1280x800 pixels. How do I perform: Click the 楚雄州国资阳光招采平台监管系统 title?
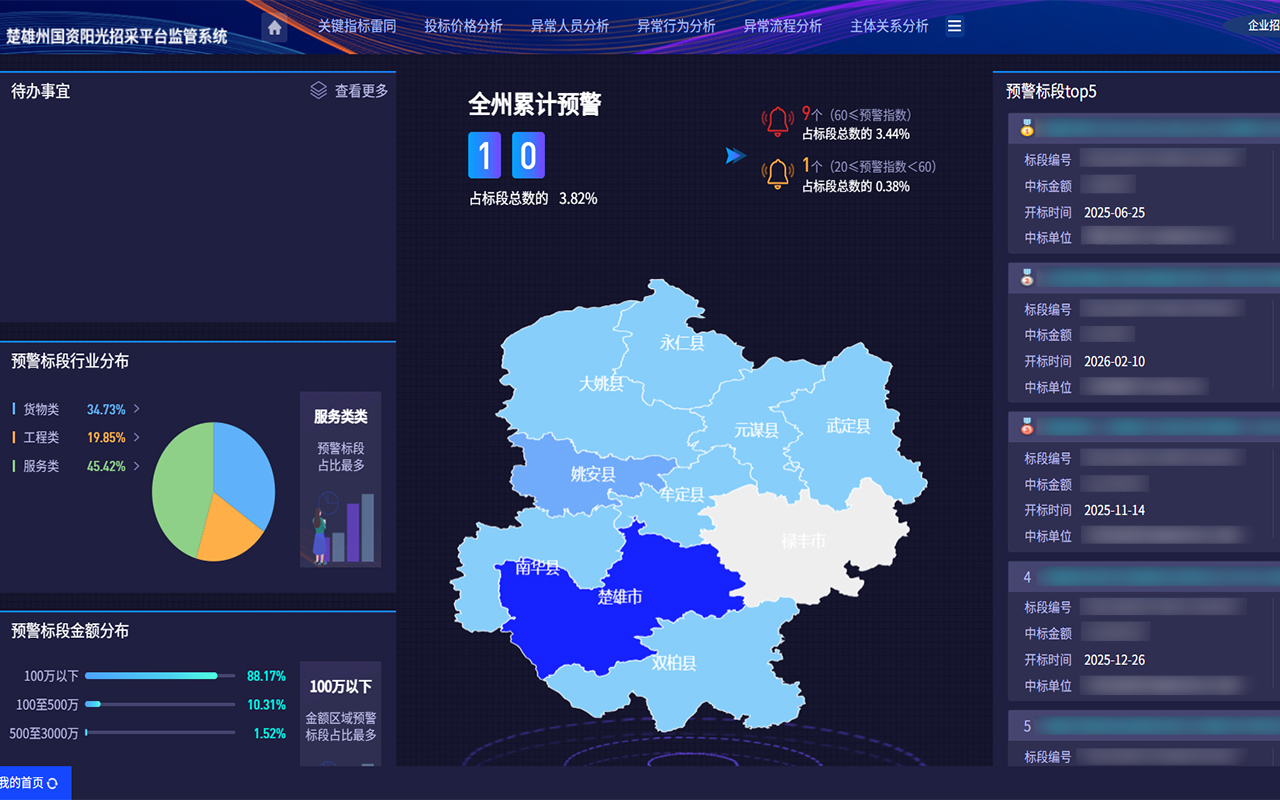pyautogui.click(x=117, y=36)
